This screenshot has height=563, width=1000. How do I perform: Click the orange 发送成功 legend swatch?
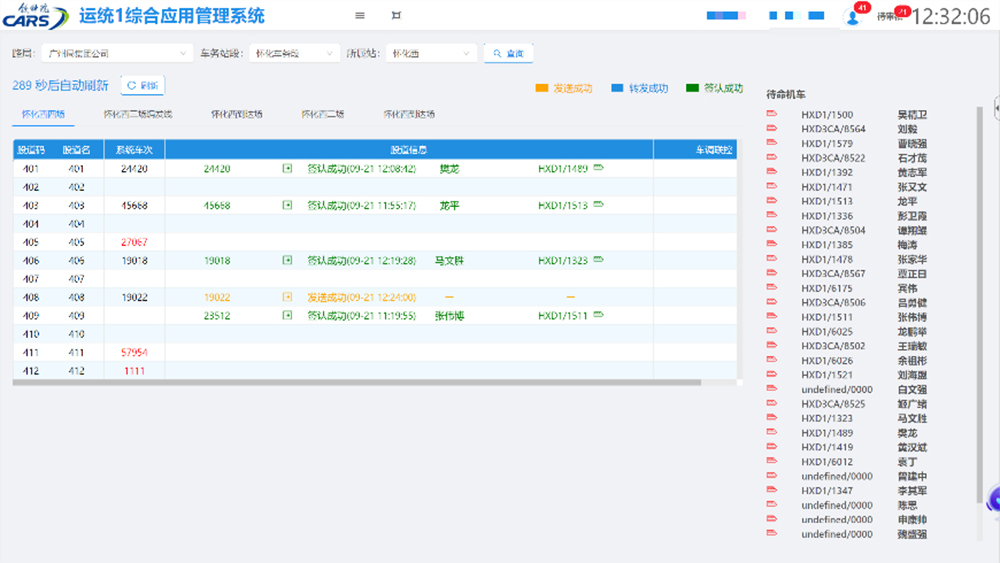pyautogui.click(x=542, y=88)
